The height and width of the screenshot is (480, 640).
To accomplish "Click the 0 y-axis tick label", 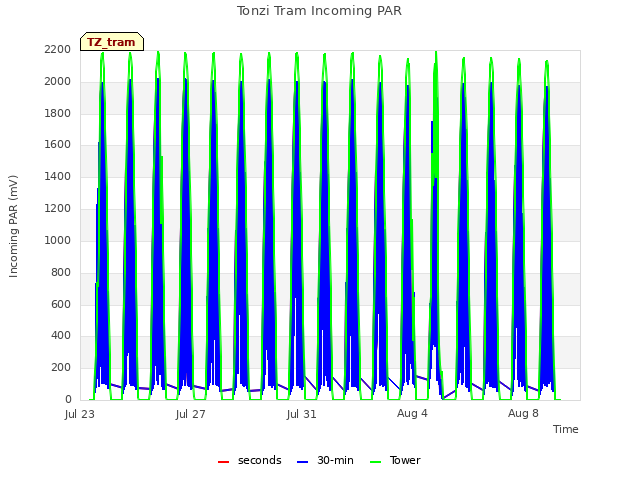I will coord(68,399).
